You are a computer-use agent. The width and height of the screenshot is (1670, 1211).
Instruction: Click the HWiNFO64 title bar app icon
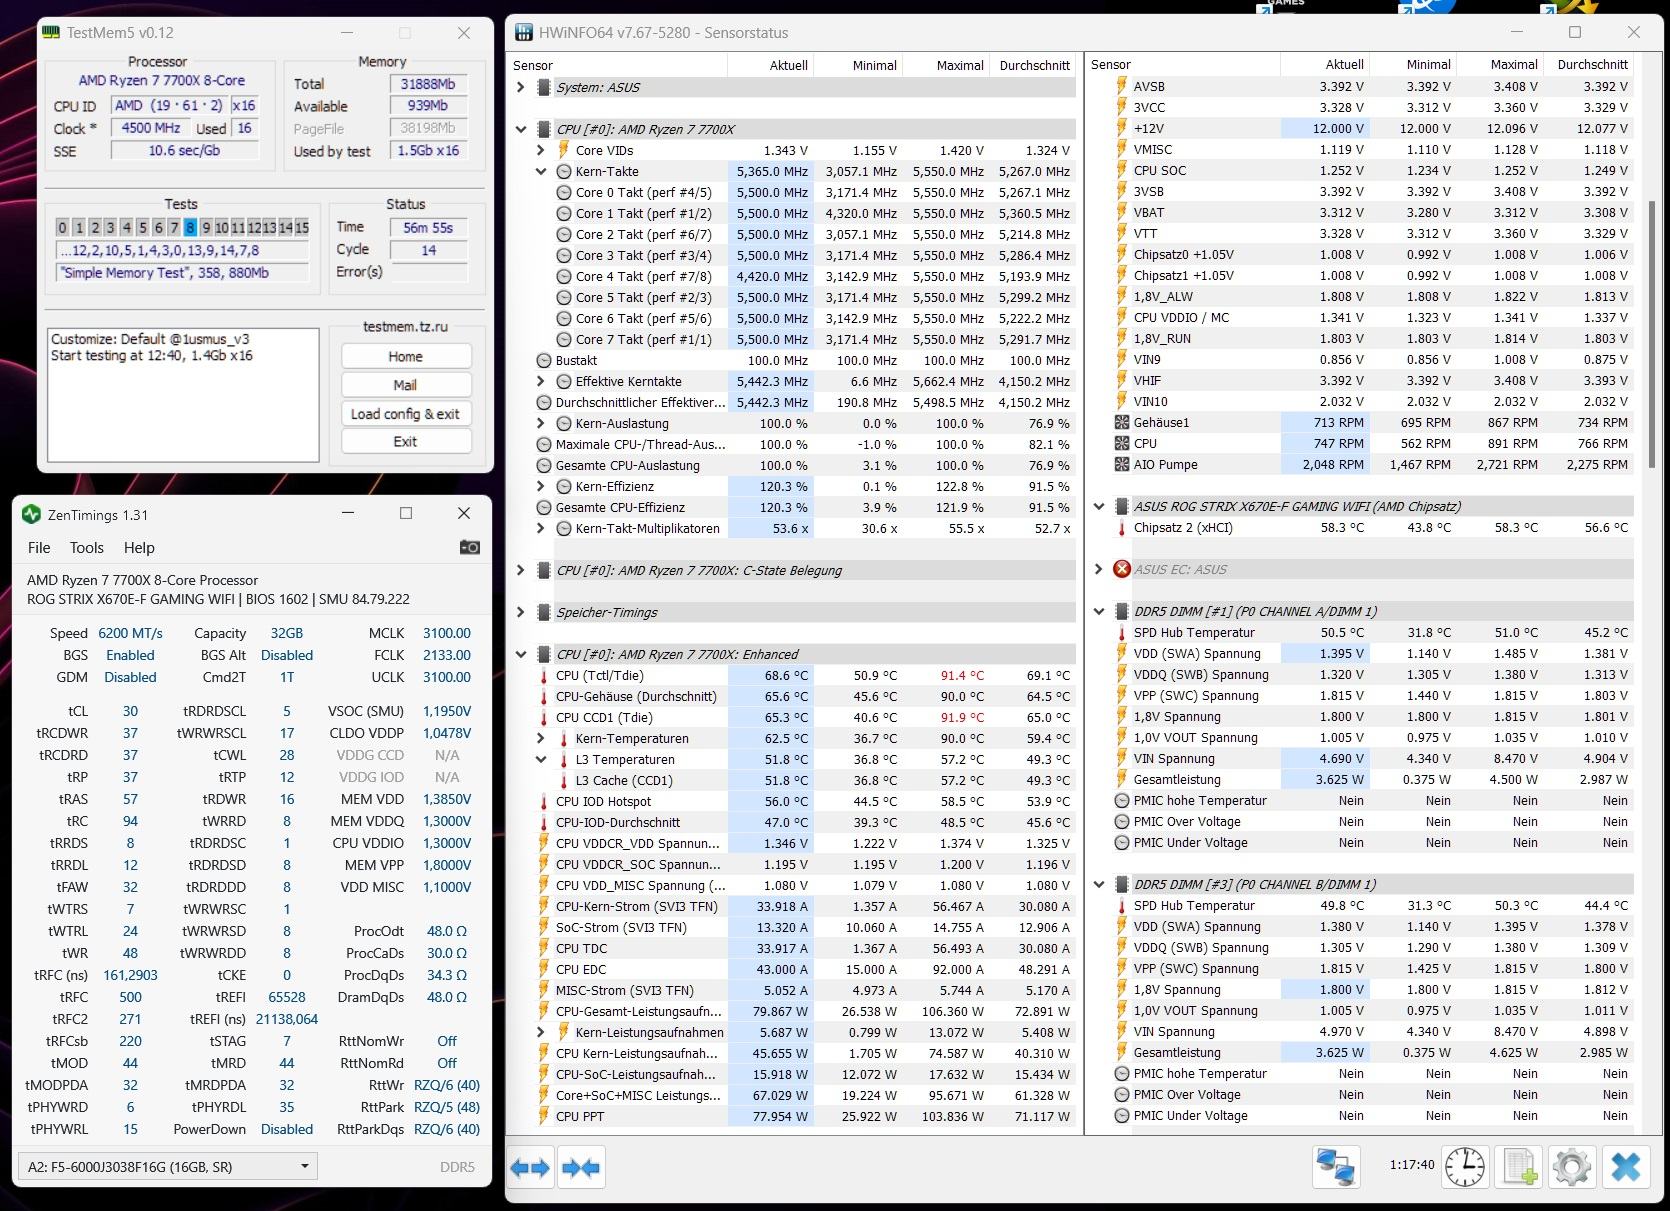tap(524, 32)
